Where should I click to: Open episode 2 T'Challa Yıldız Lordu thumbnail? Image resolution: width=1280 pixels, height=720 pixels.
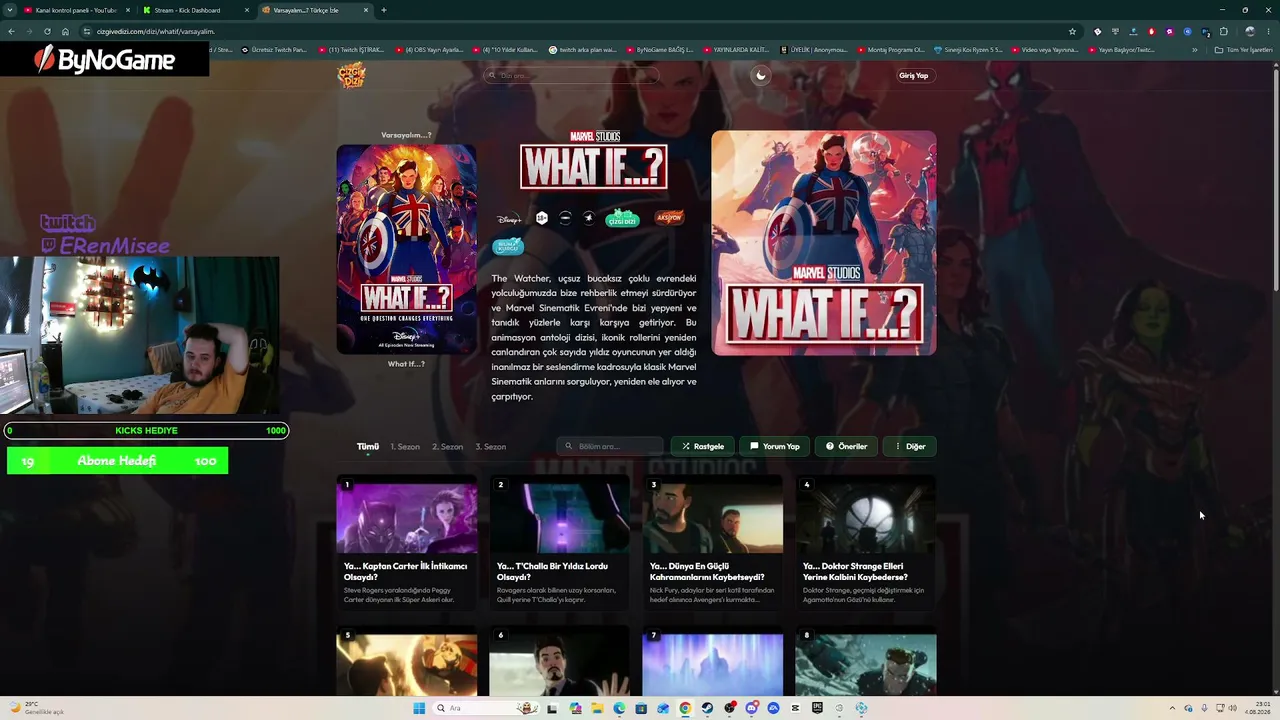click(x=560, y=515)
